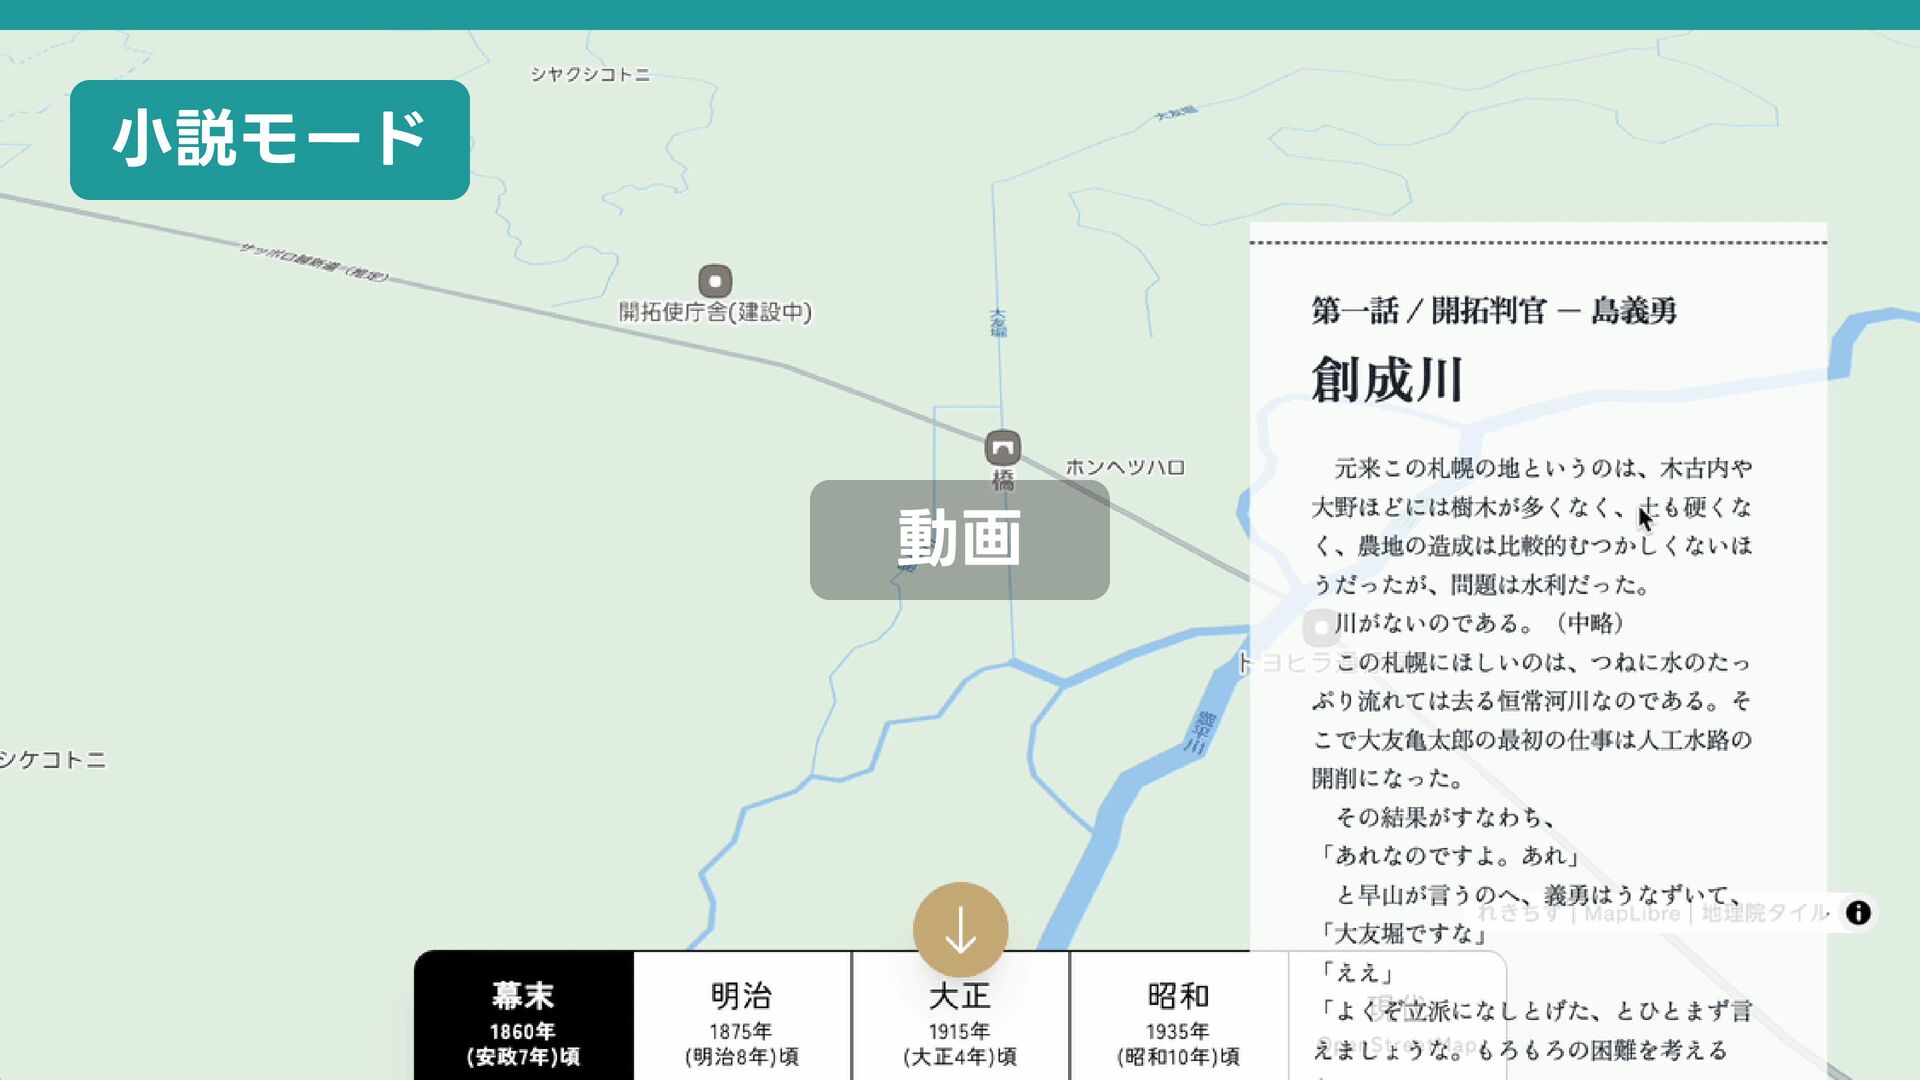
Task: Click the シケコトニ place label
Action: (x=53, y=760)
